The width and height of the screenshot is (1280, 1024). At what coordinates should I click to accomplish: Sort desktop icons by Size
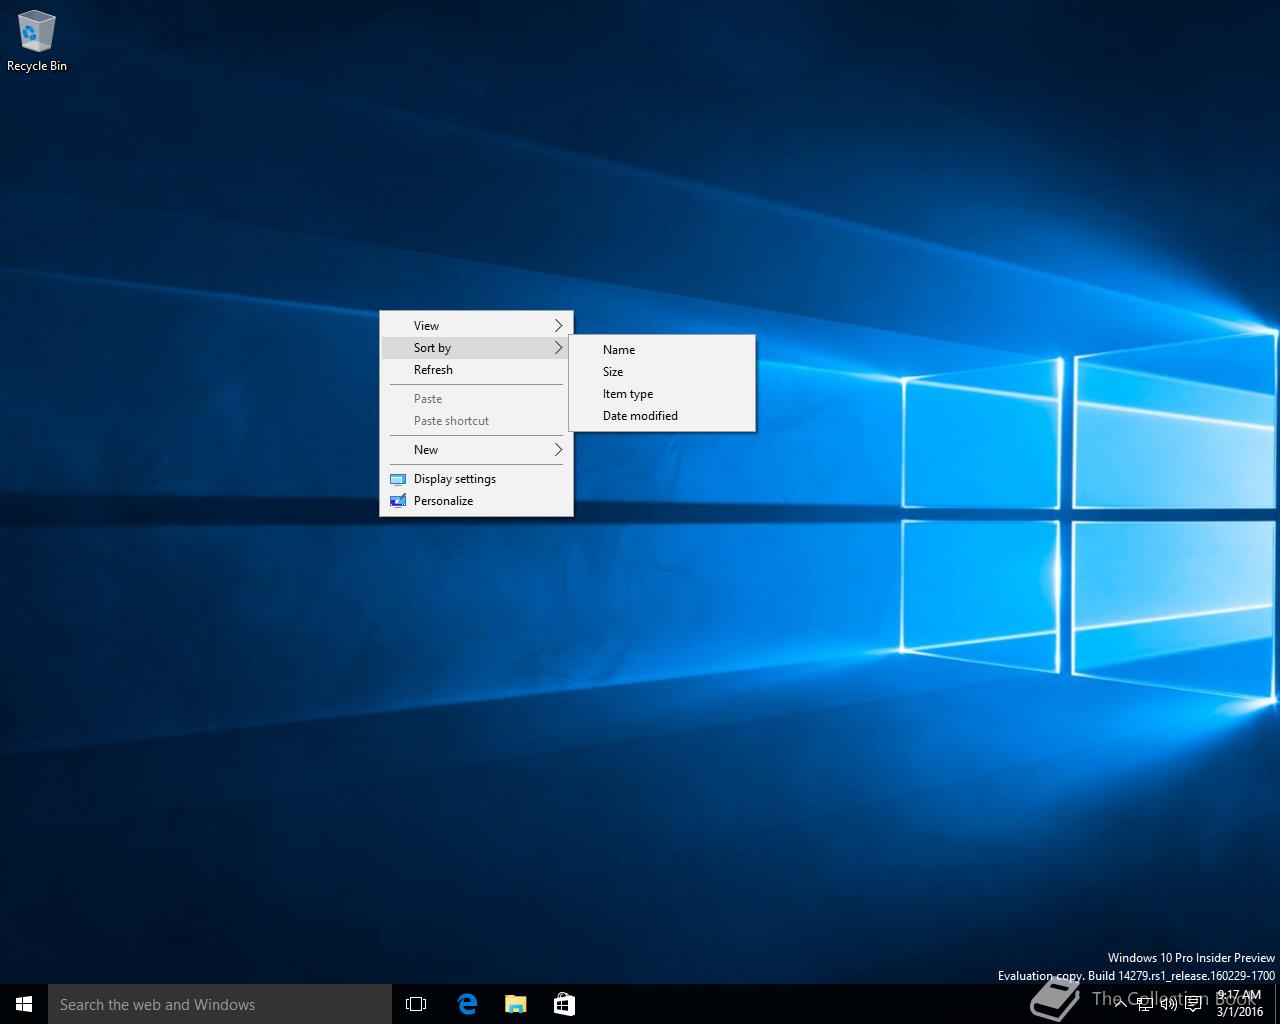[662, 371]
